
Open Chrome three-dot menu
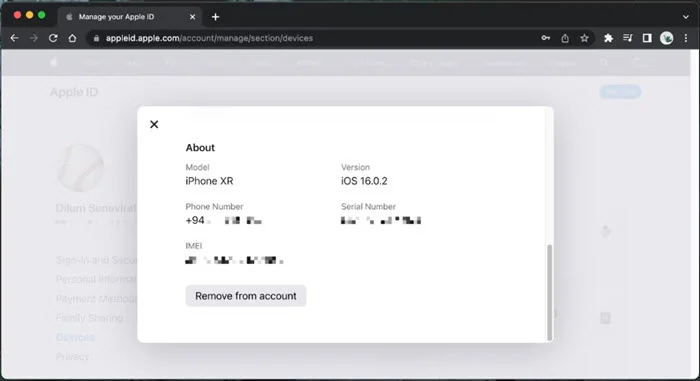(686, 38)
